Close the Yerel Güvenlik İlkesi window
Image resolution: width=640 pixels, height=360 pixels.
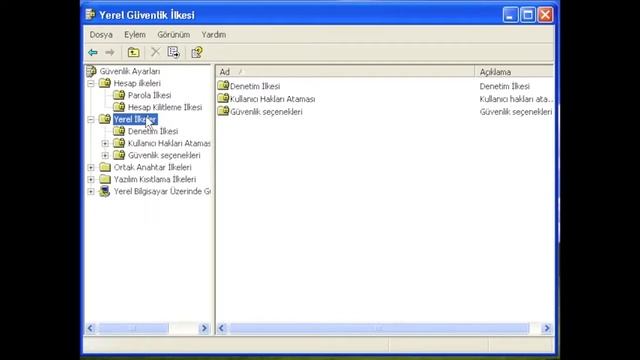546,15
